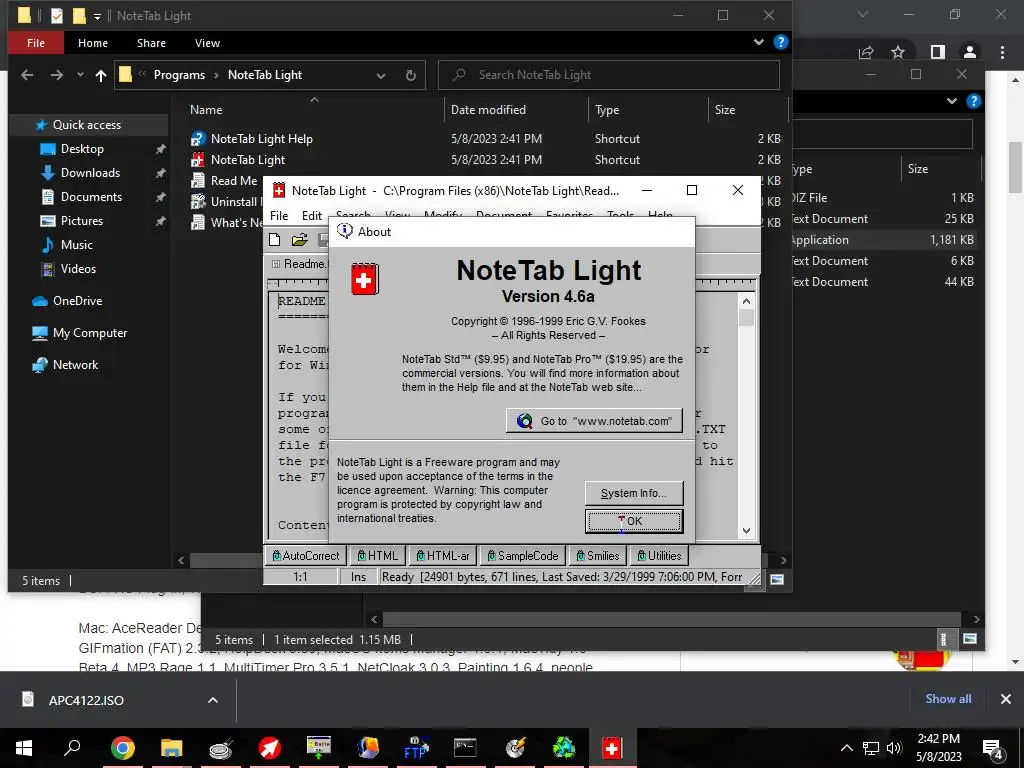Click NoteTab editor scroll up arrow
This screenshot has width=1024, height=768.
(x=746, y=301)
